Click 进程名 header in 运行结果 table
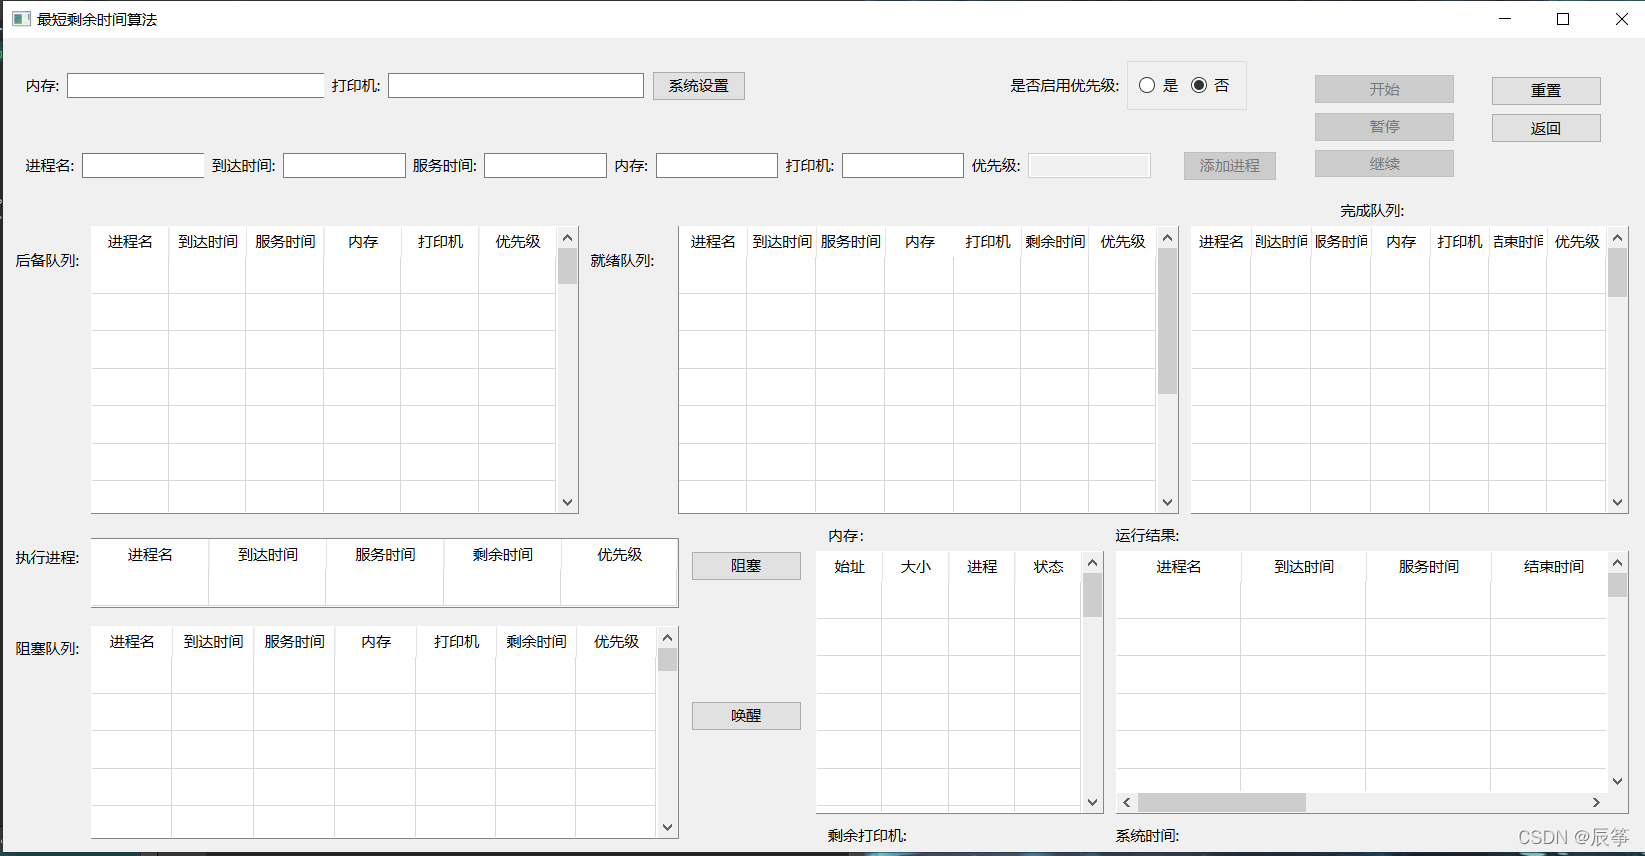1645x856 pixels. (x=1179, y=567)
